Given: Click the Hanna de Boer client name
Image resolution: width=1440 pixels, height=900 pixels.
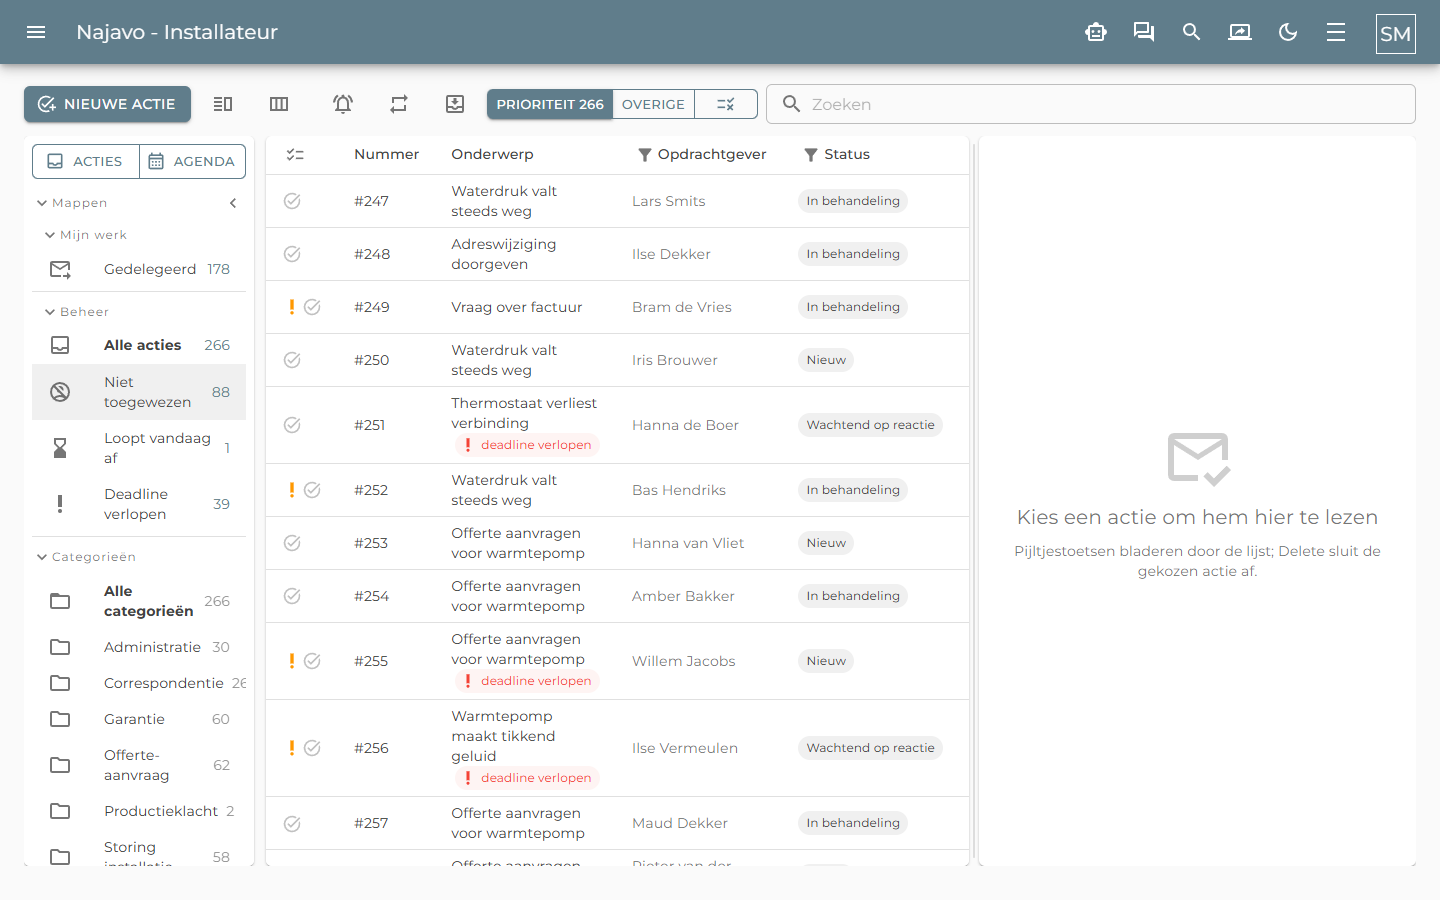Looking at the screenshot, I should 685,425.
